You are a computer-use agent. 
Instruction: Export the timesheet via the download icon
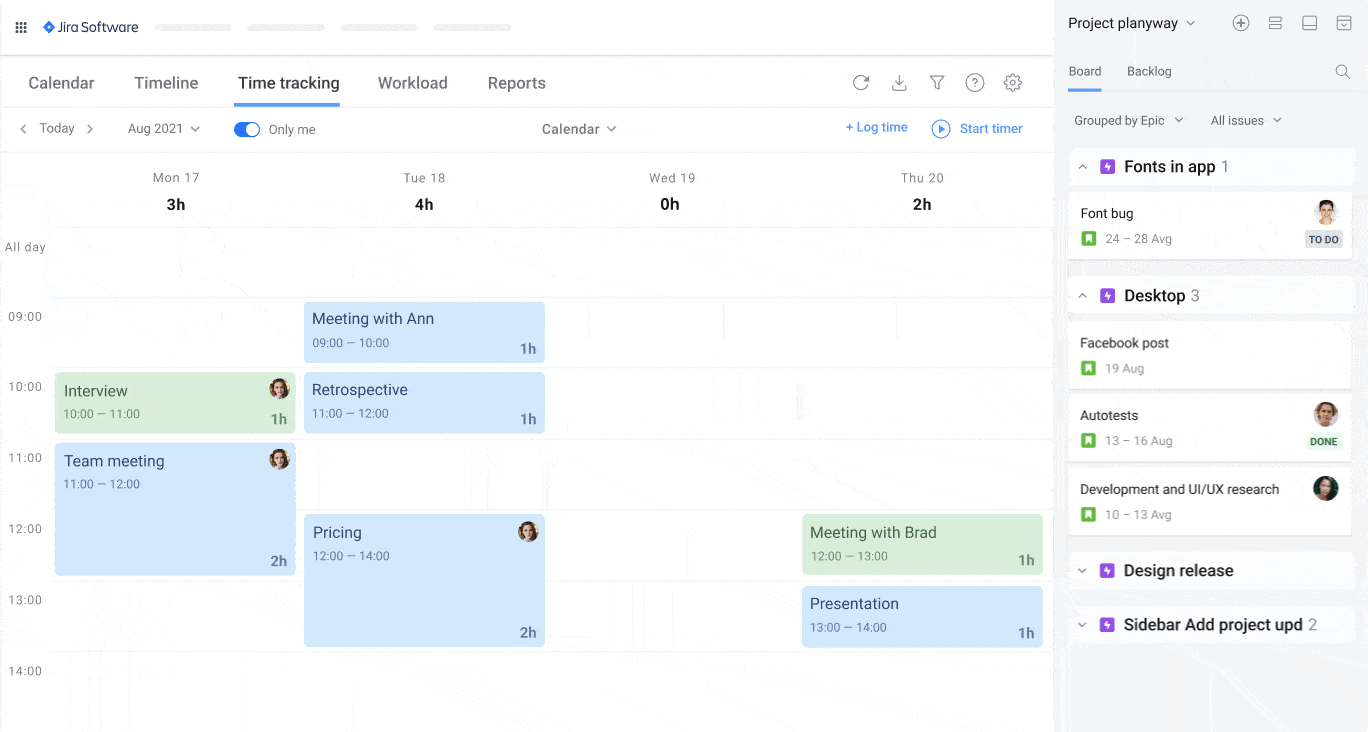899,83
